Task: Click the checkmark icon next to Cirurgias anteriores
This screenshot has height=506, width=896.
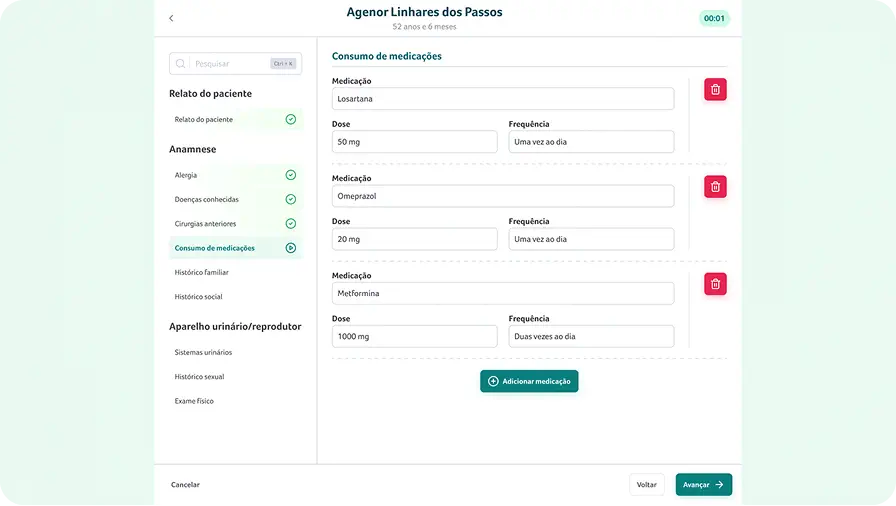Action: pos(290,224)
